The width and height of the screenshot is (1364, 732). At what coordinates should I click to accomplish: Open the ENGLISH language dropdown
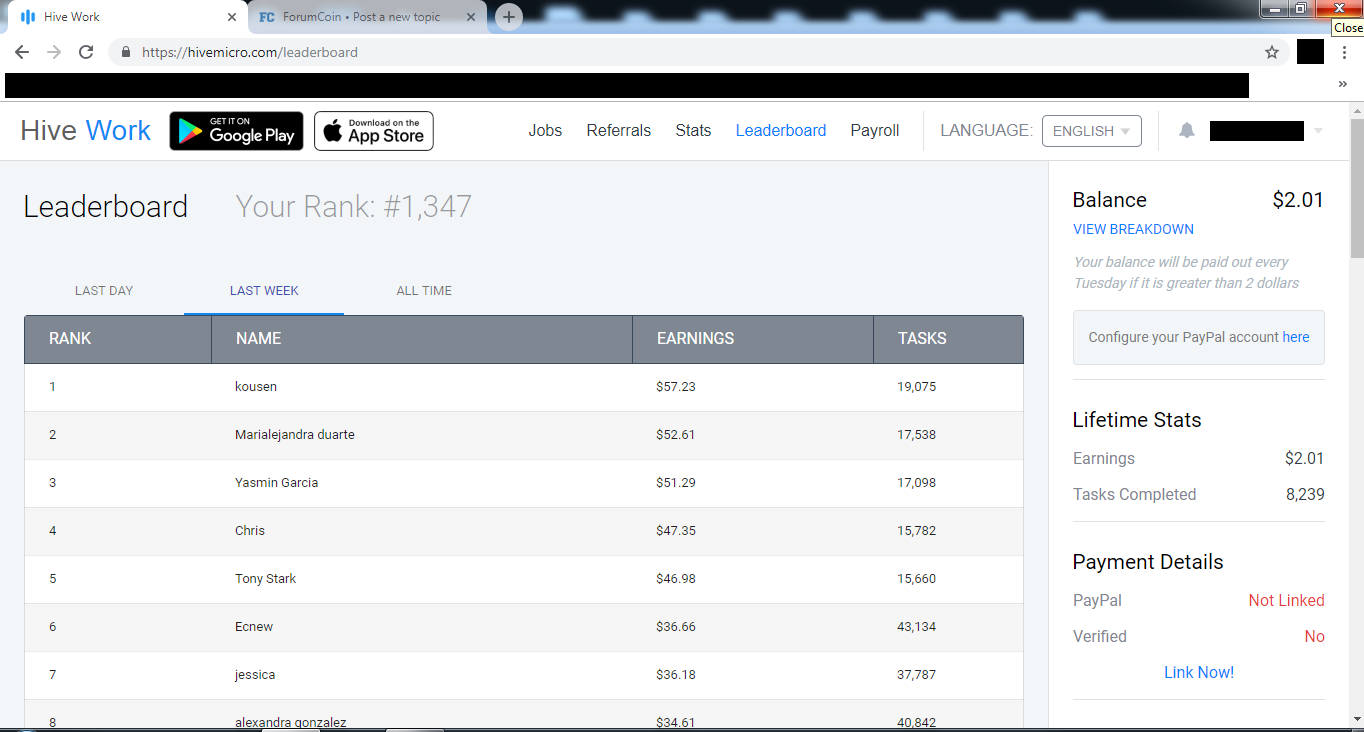coord(1091,131)
